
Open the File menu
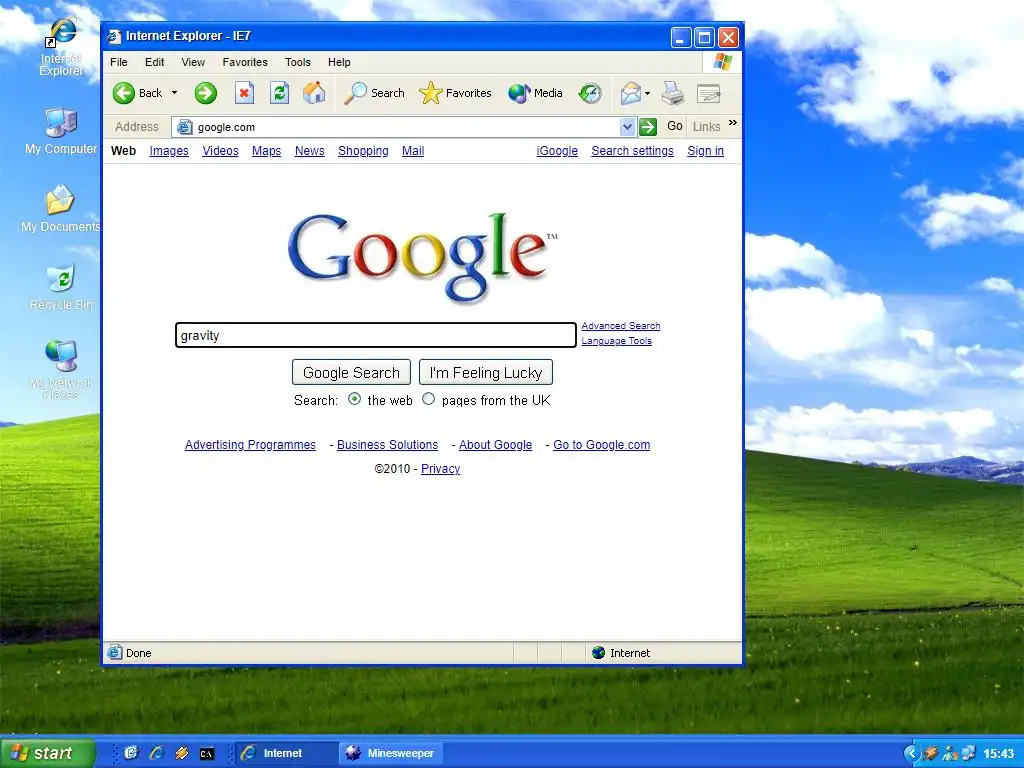(119, 62)
